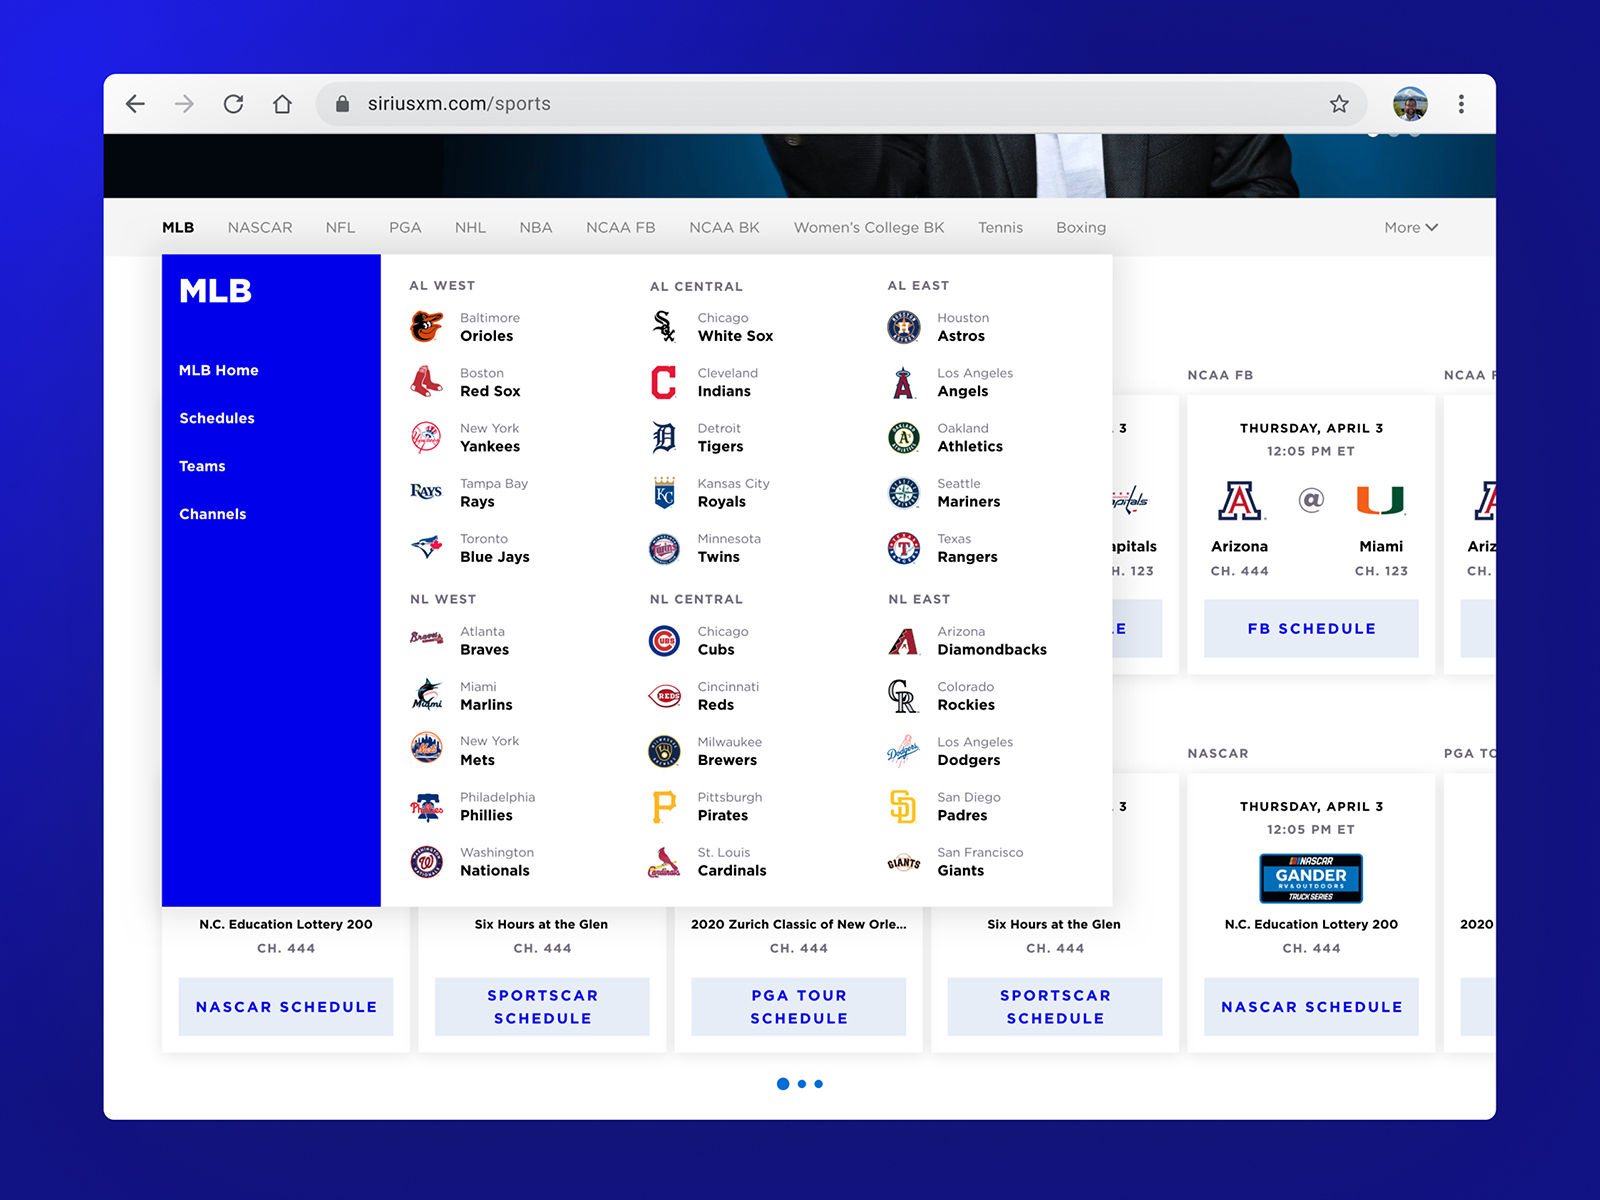The height and width of the screenshot is (1200, 1600).
Task: Click the Arizona Diamondbacks team link
Action: 967,641
